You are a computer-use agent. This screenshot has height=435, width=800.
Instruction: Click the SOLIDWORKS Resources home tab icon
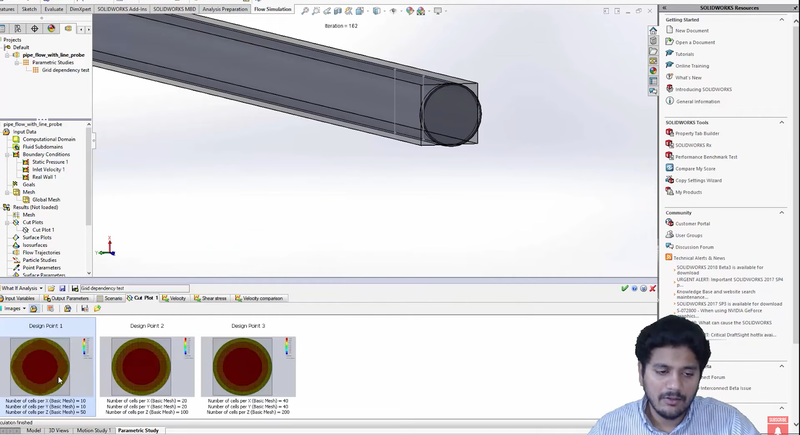coord(653,31)
